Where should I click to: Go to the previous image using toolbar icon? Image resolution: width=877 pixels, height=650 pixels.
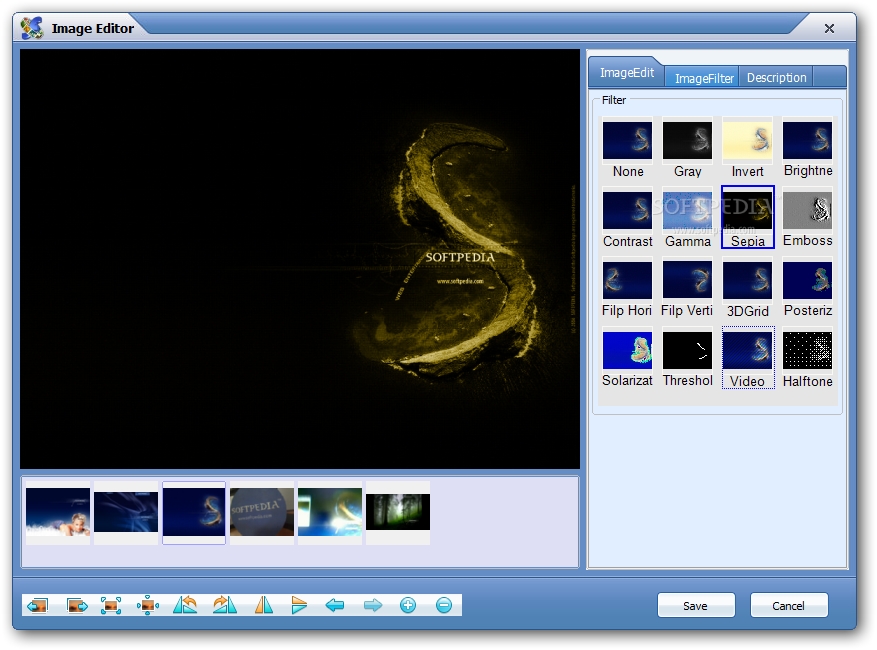(x=37, y=605)
